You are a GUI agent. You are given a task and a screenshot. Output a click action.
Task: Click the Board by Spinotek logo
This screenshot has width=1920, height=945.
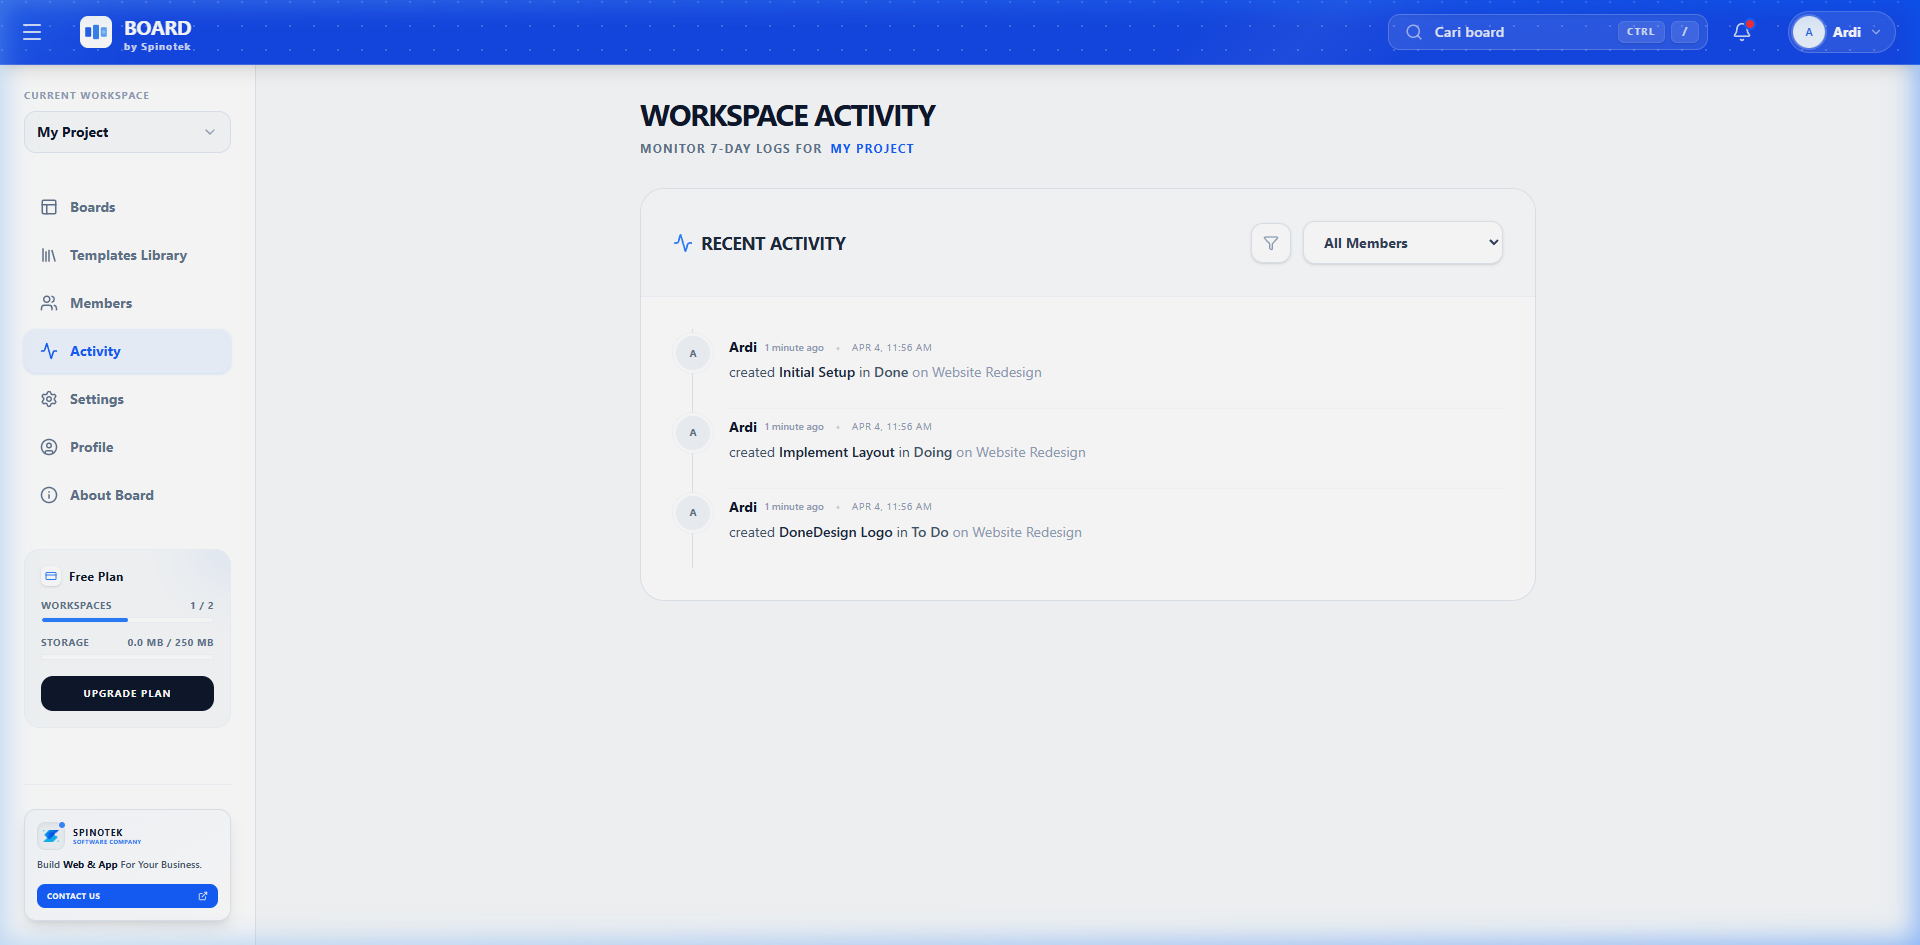(x=136, y=33)
